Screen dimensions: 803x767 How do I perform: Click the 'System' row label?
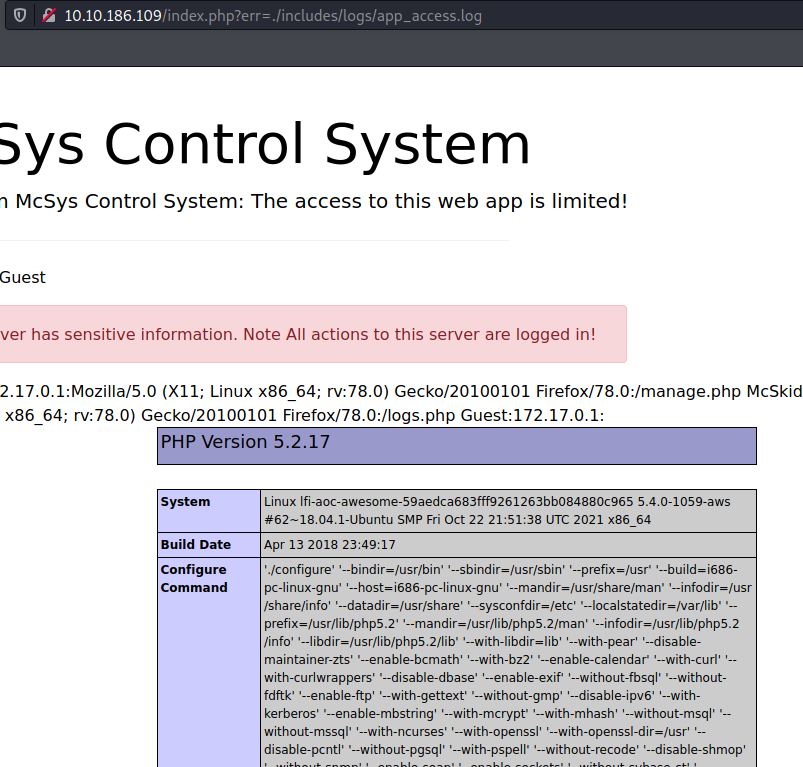pyautogui.click(x=209, y=511)
